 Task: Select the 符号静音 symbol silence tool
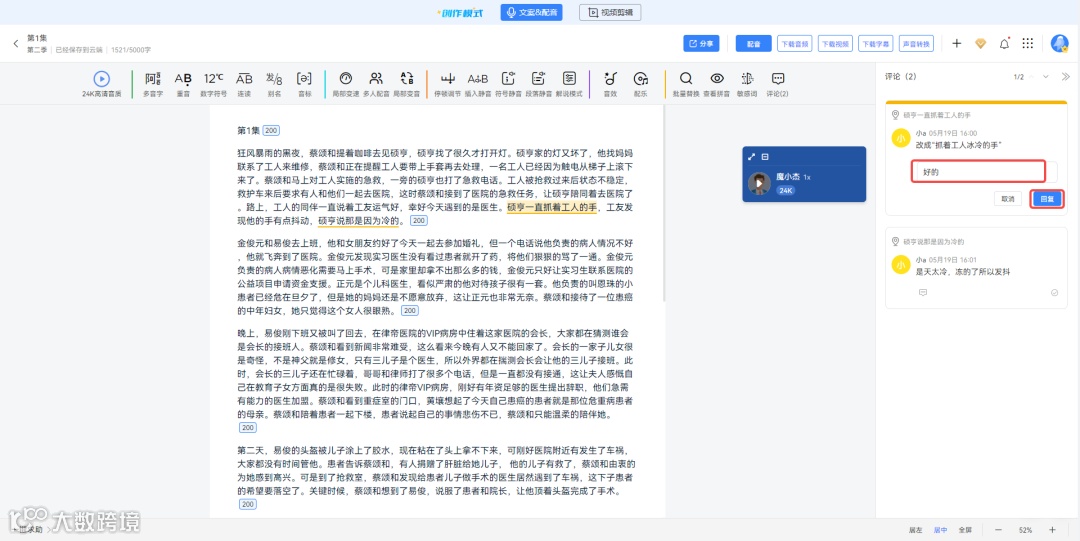[x=508, y=84]
